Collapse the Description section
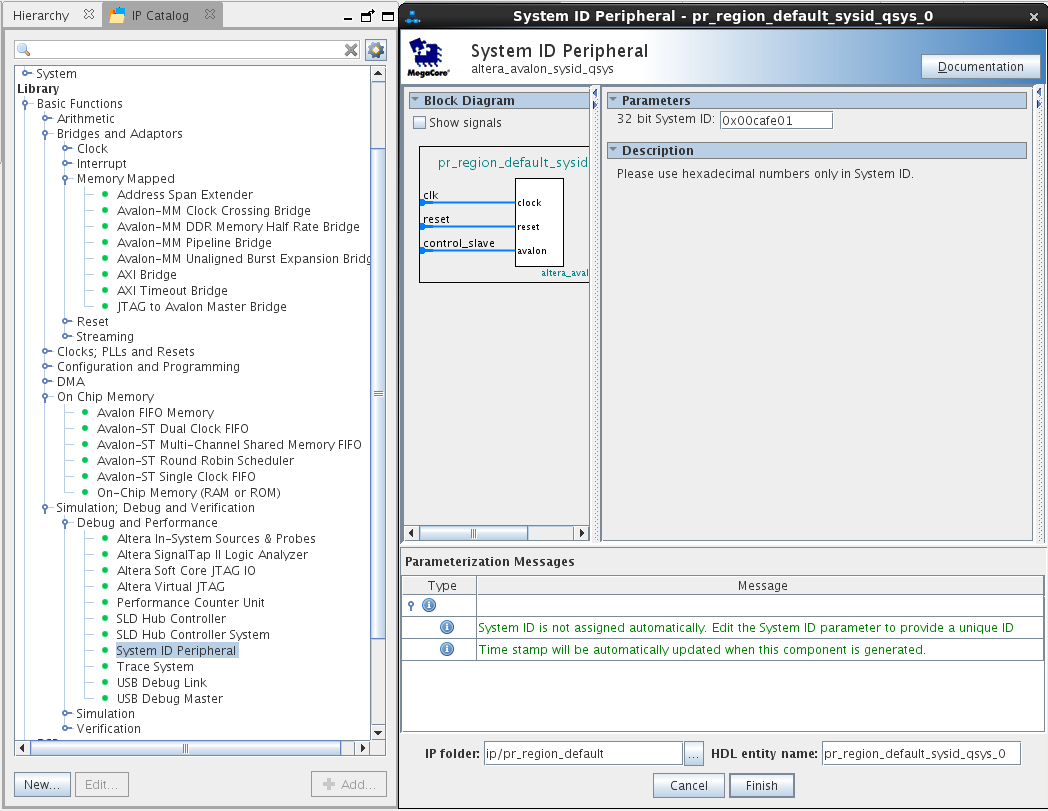 pyautogui.click(x=613, y=150)
